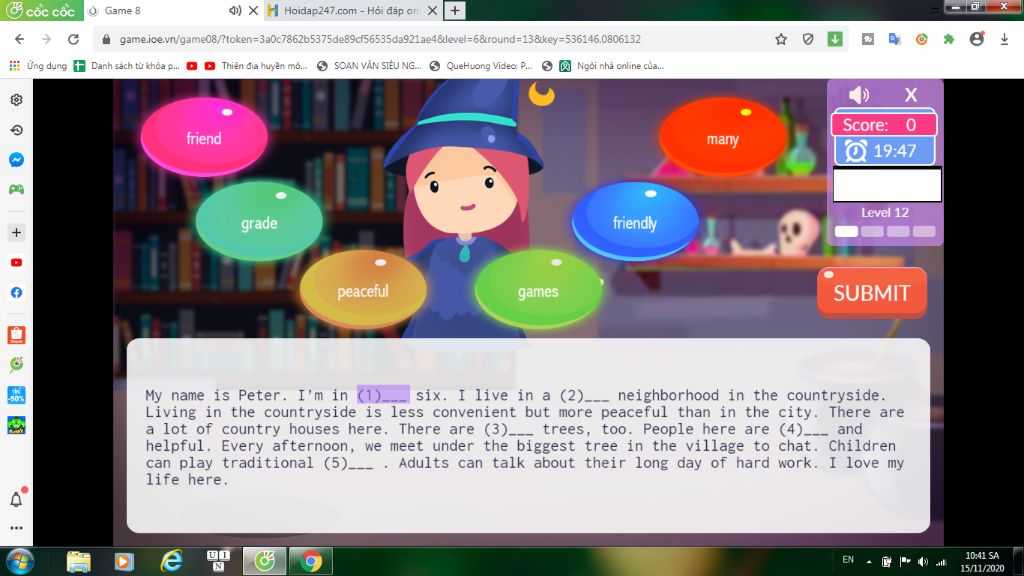Select the green "grade" word bubble
The image size is (1024, 576).
pyautogui.click(x=259, y=222)
